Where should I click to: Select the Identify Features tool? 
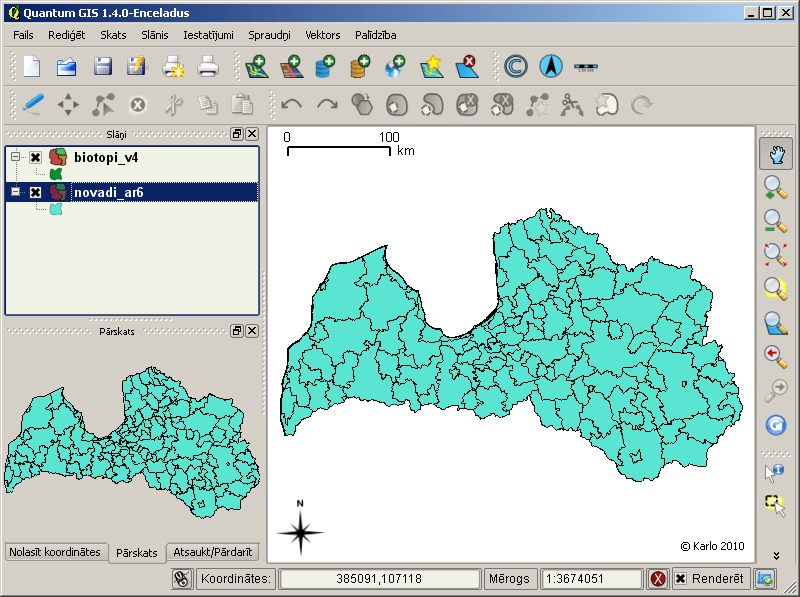pyautogui.click(x=775, y=472)
